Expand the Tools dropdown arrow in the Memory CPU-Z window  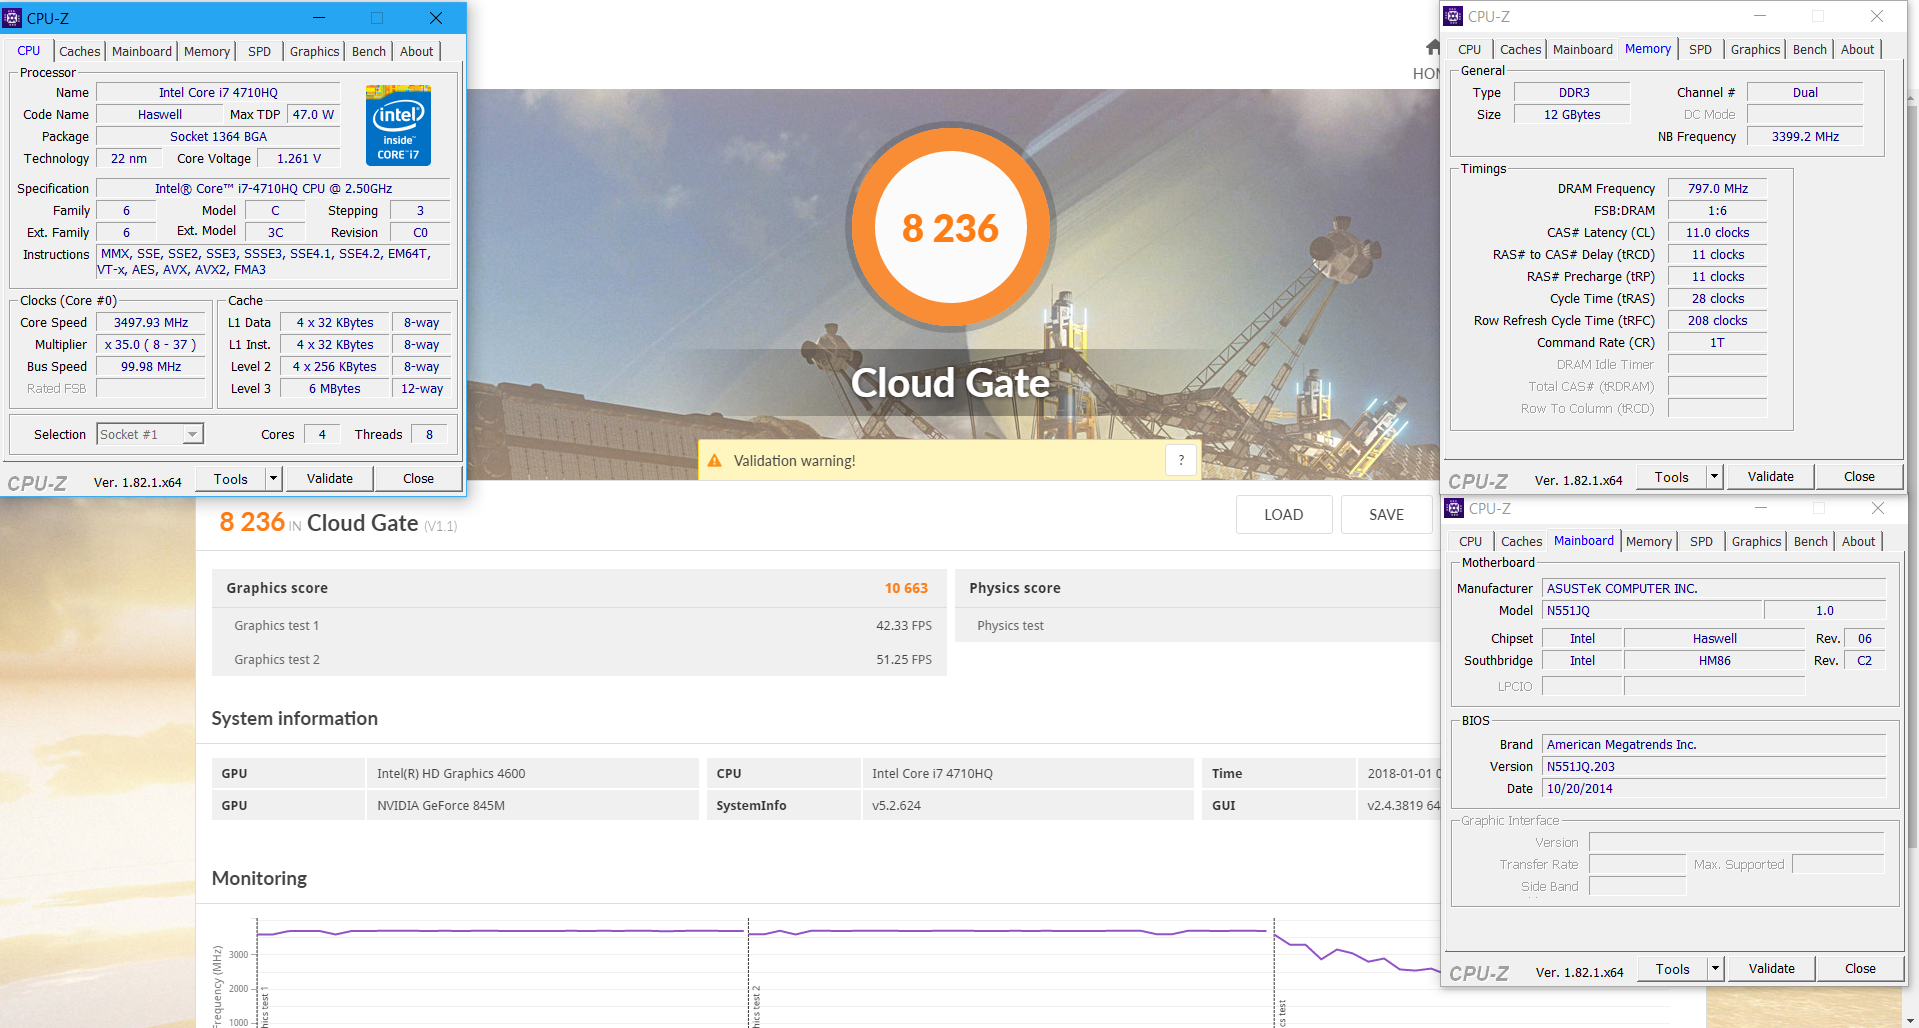pyautogui.click(x=1714, y=477)
